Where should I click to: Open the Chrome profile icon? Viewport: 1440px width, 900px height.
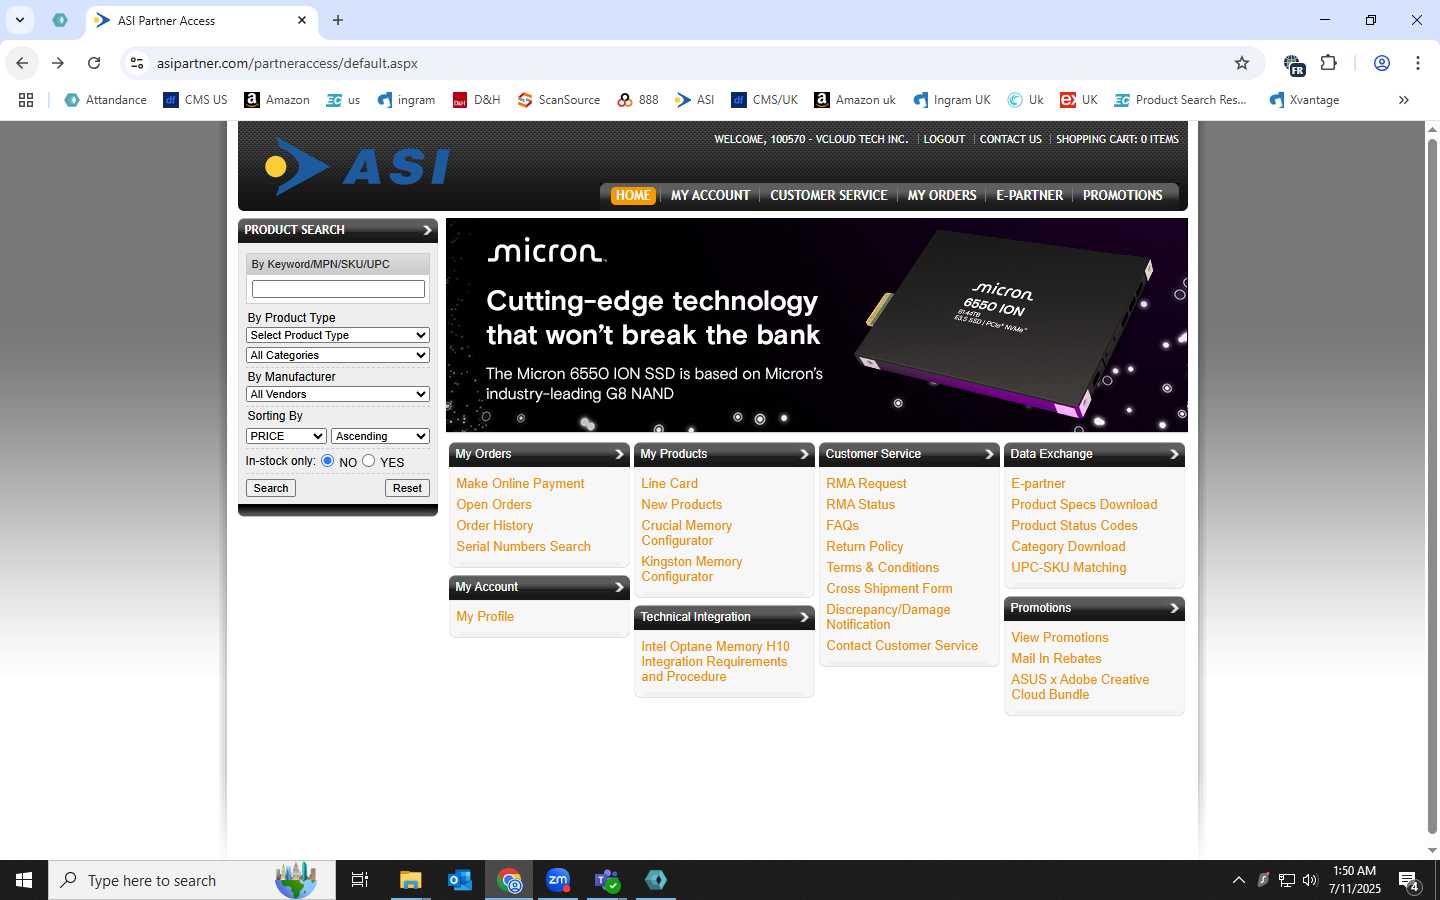click(1382, 63)
